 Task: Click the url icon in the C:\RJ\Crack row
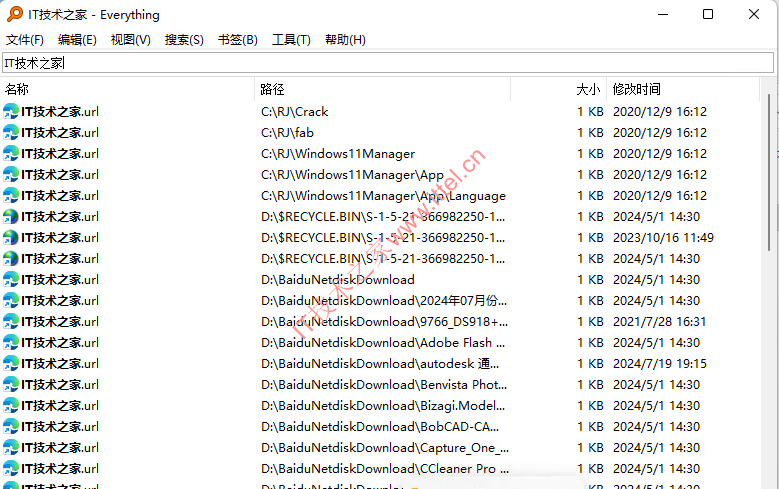[x=10, y=111]
